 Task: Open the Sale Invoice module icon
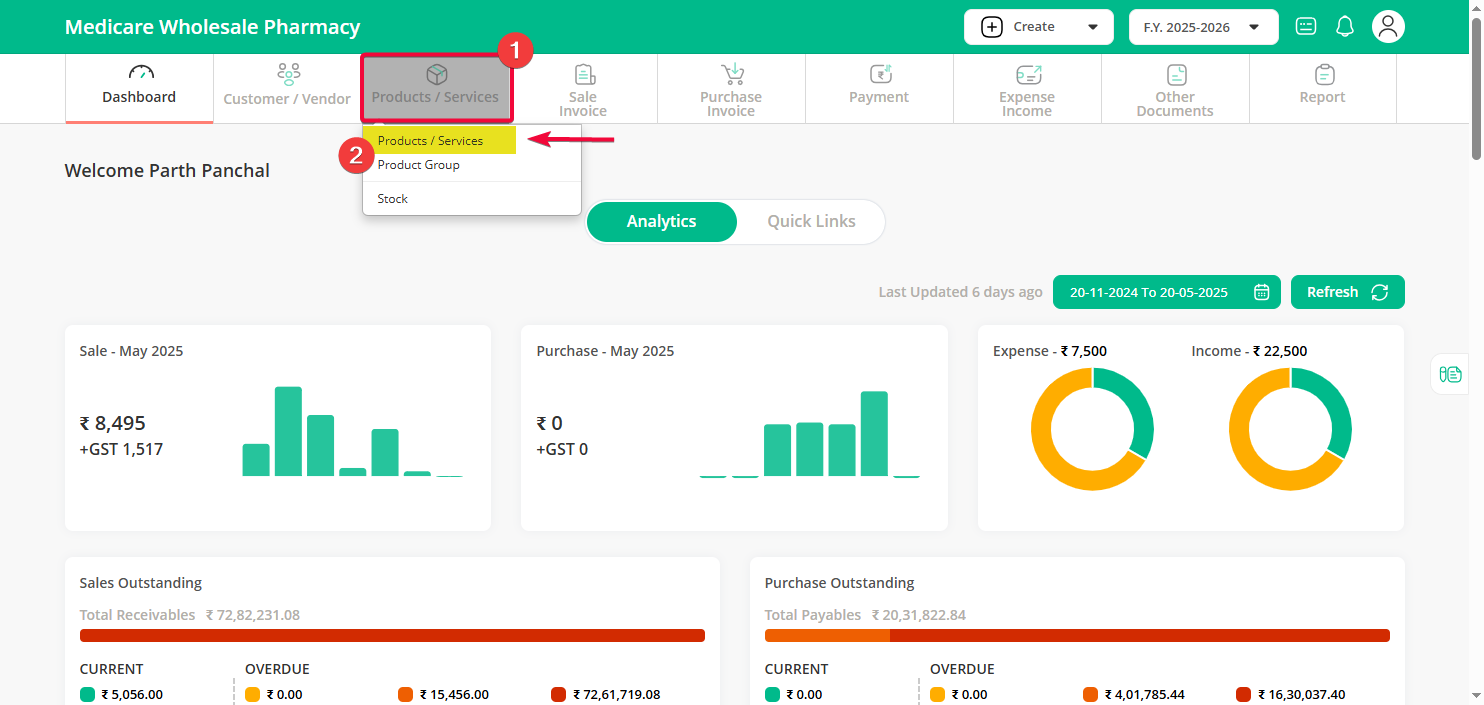point(583,76)
